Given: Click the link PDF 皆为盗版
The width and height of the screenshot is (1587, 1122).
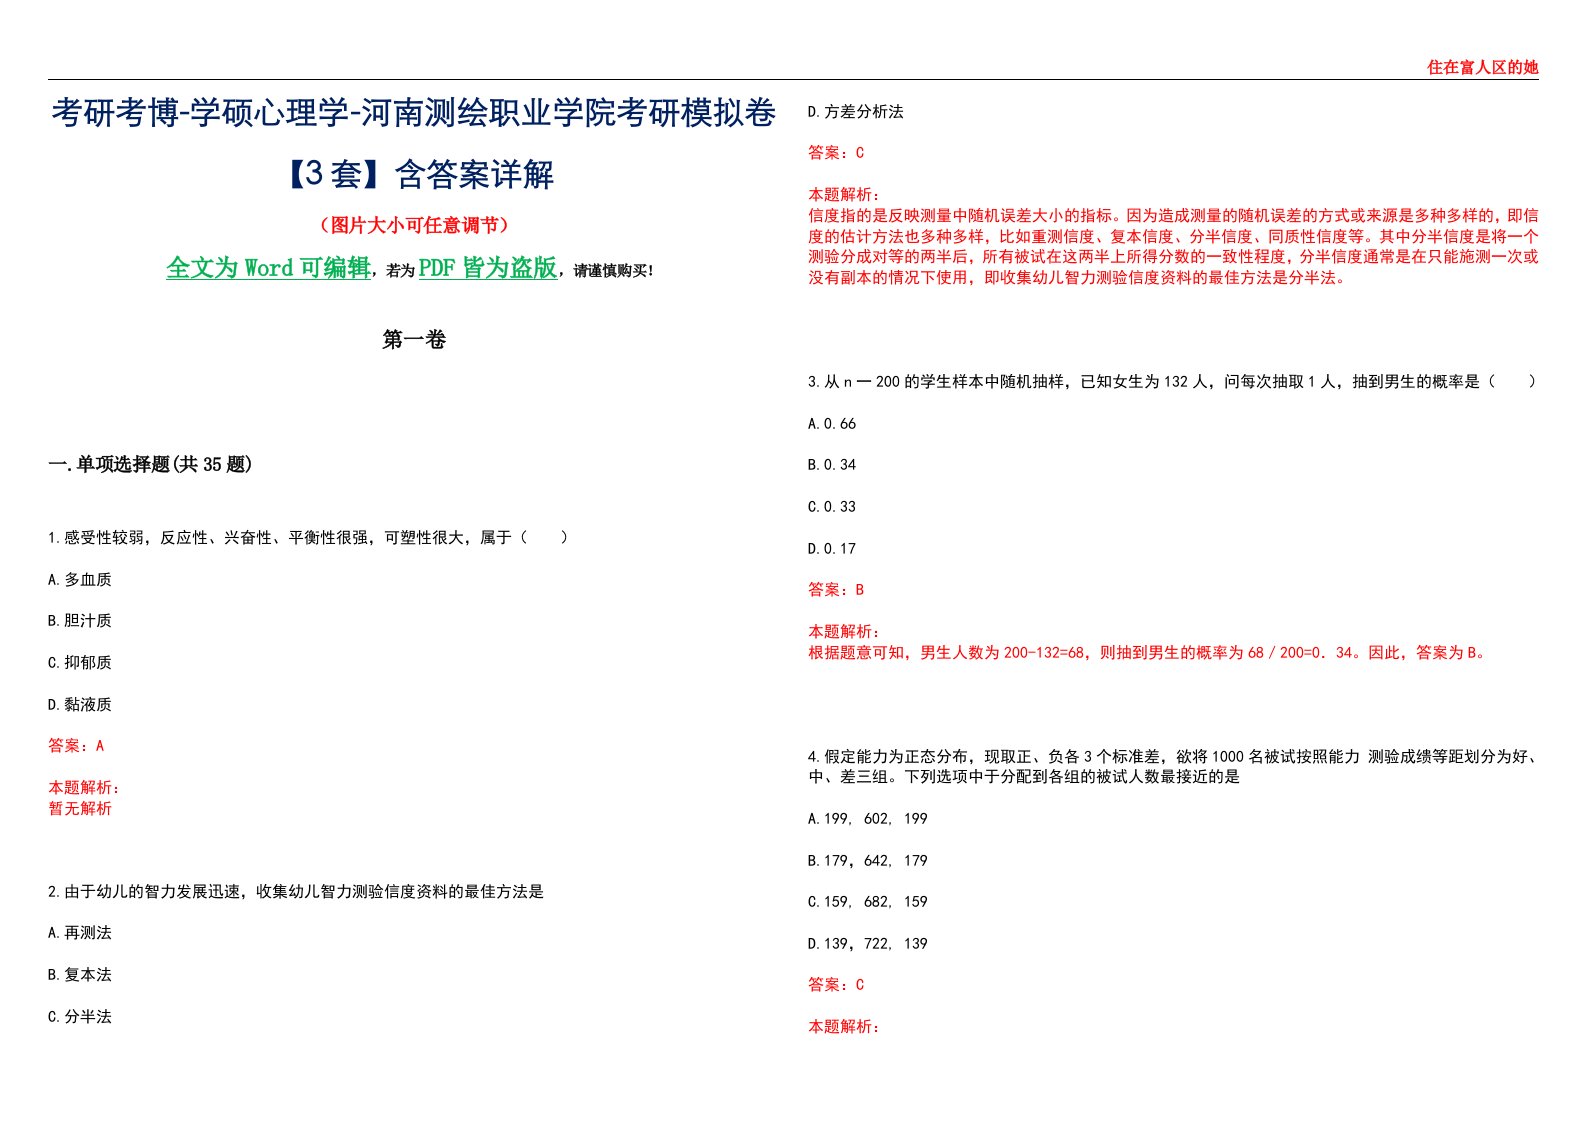Looking at the screenshot, I should (x=488, y=268).
